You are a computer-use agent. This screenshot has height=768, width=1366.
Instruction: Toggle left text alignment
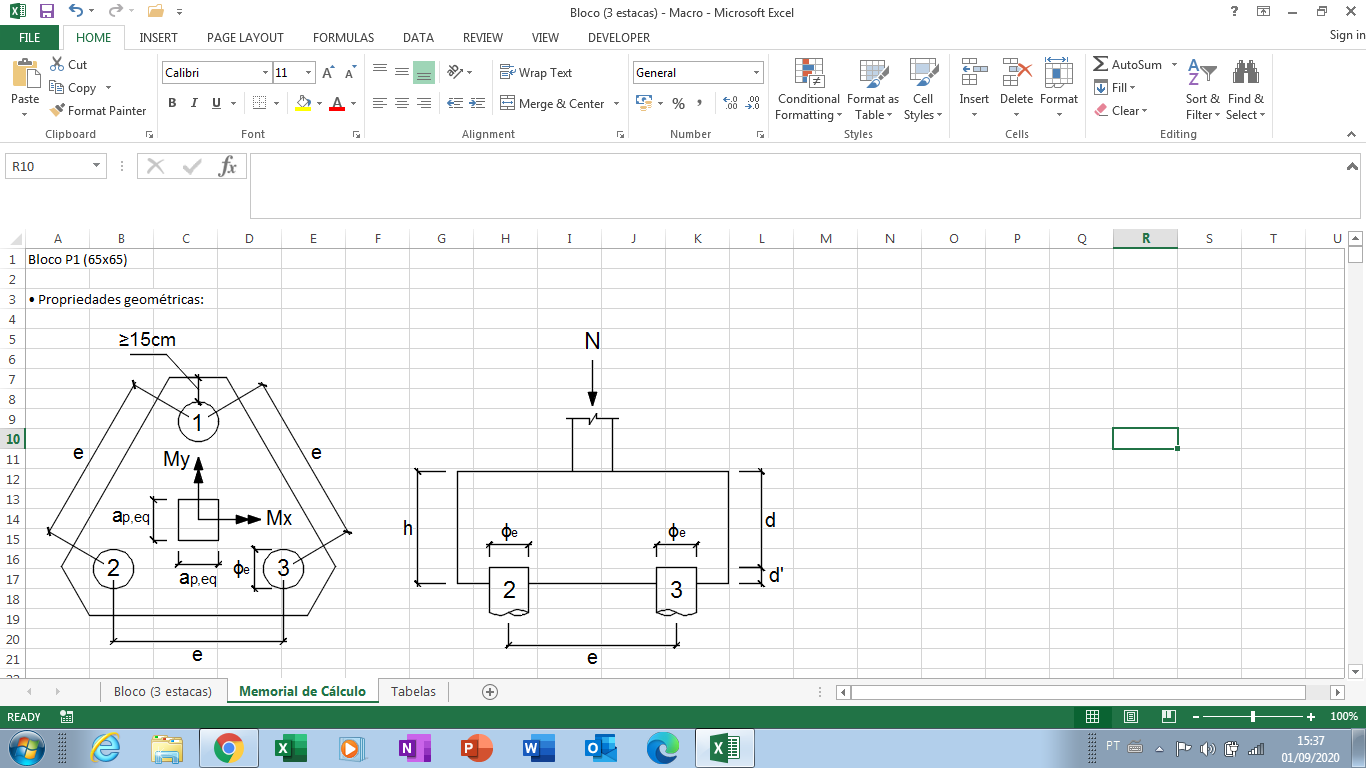(x=380, y=103)
